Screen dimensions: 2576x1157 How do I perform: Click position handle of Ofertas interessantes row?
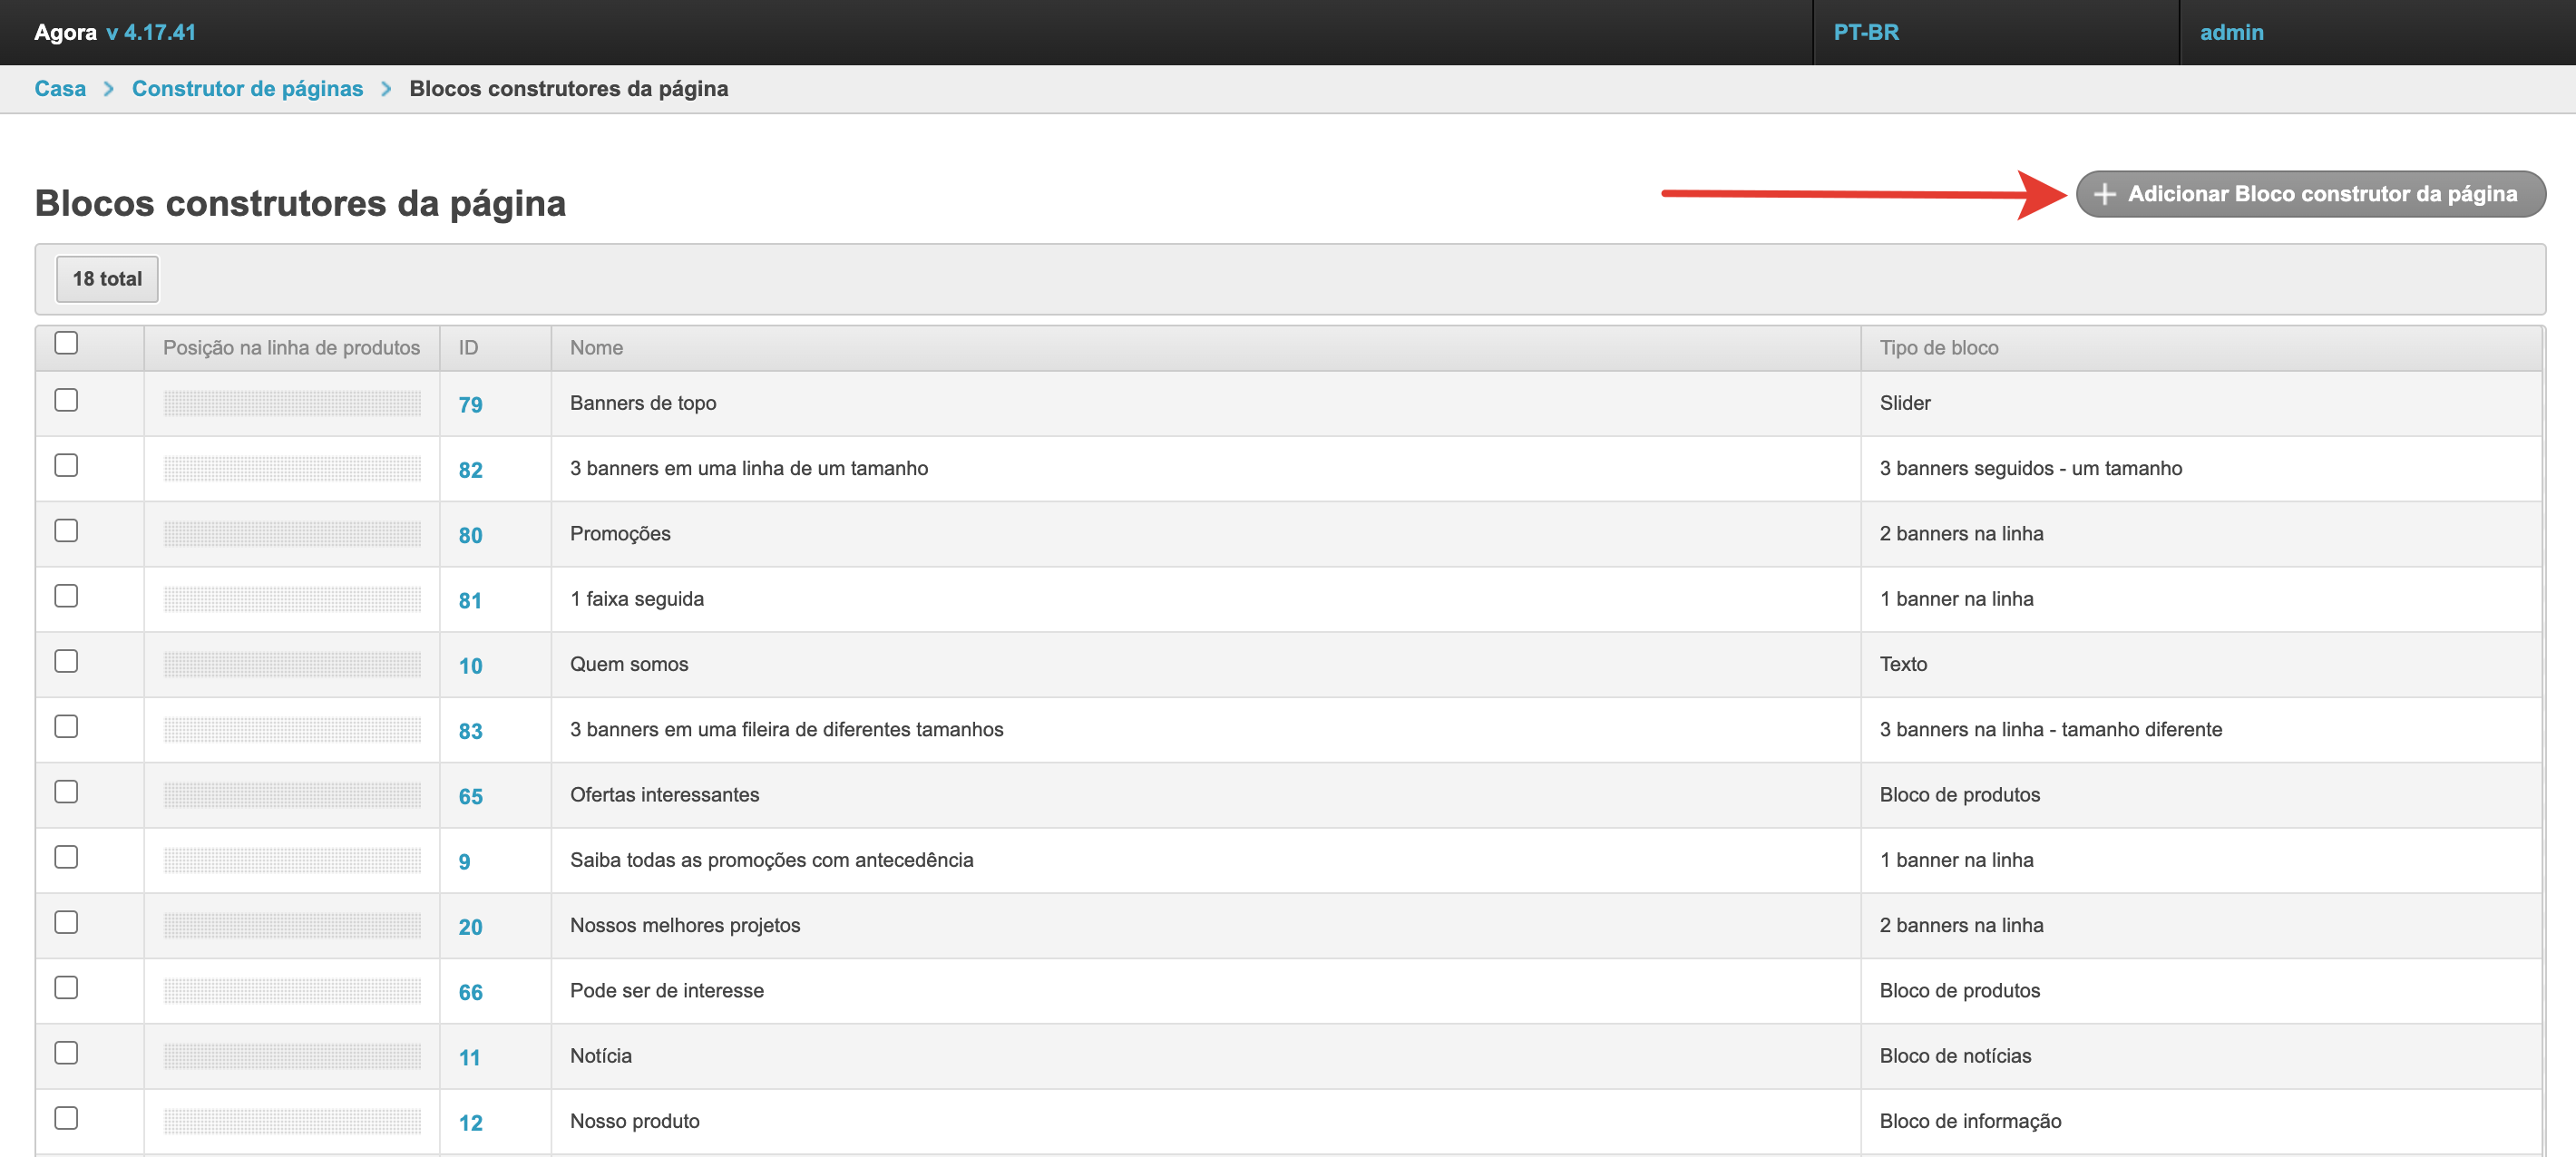pyautogui.click(x=292, y=795)
